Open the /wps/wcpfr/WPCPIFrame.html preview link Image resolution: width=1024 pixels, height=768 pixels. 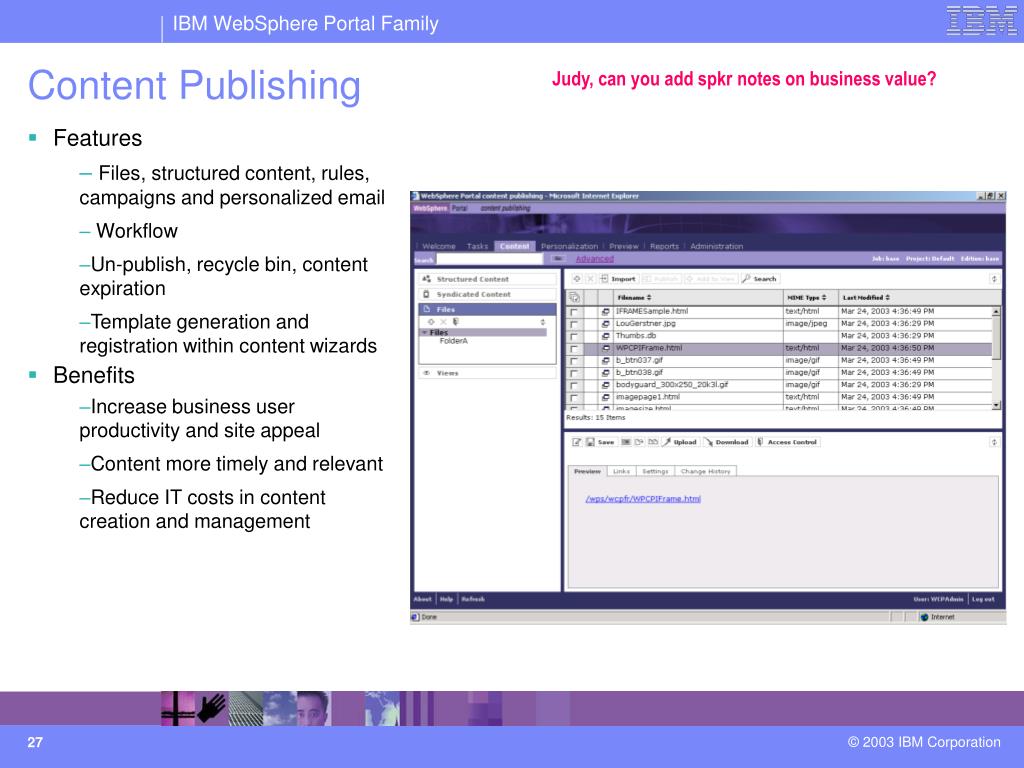643,499
